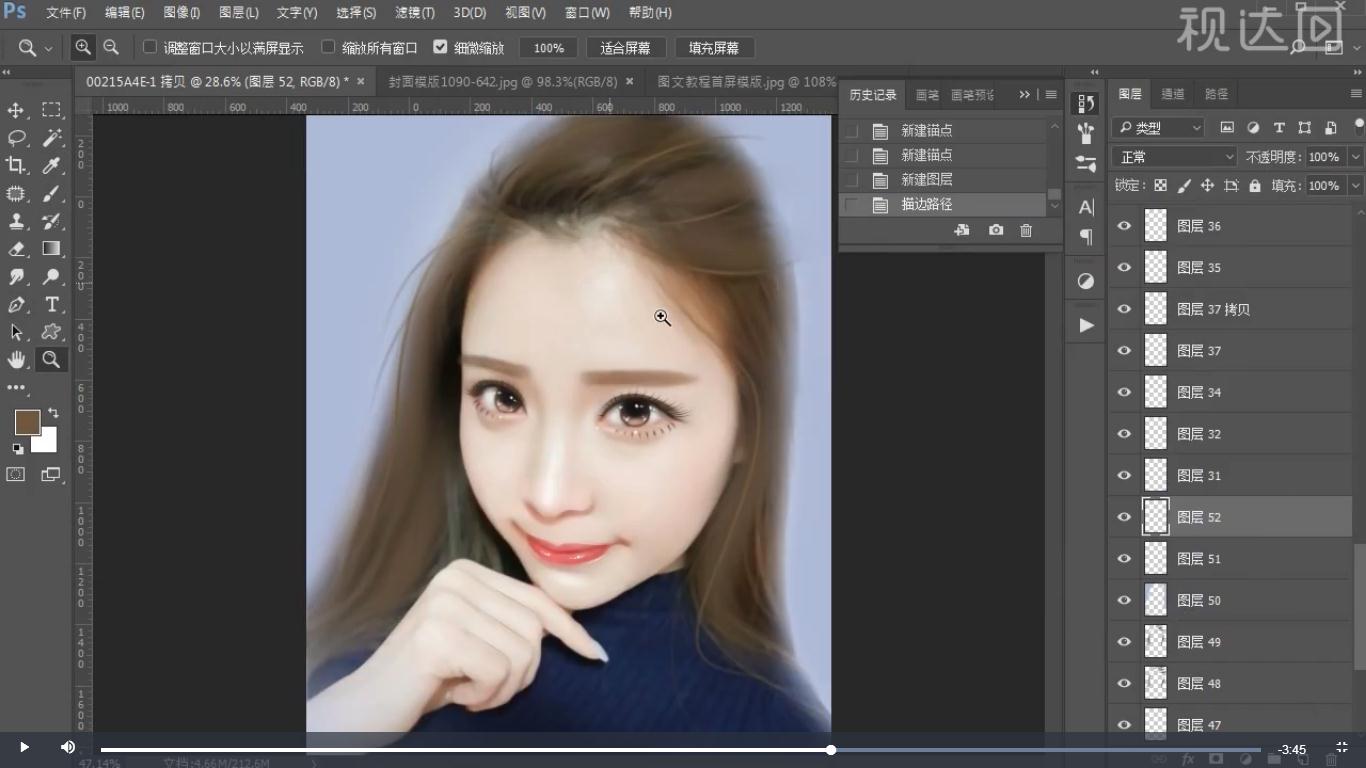Select the Lasso tool

point(16,138)
